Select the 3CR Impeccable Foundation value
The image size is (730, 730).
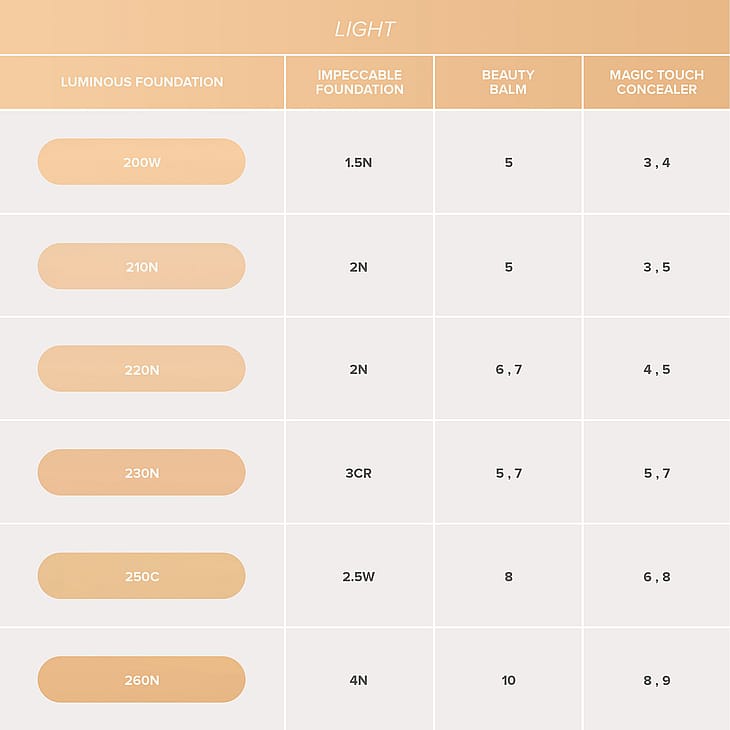[358, 473]
